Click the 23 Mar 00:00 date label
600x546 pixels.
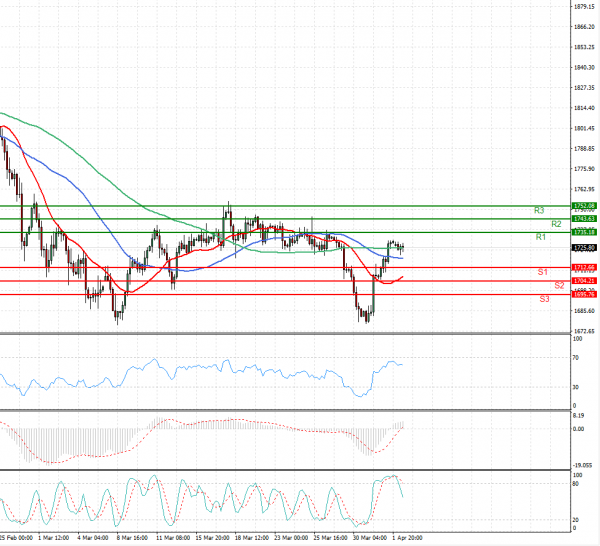pos(291,538)
